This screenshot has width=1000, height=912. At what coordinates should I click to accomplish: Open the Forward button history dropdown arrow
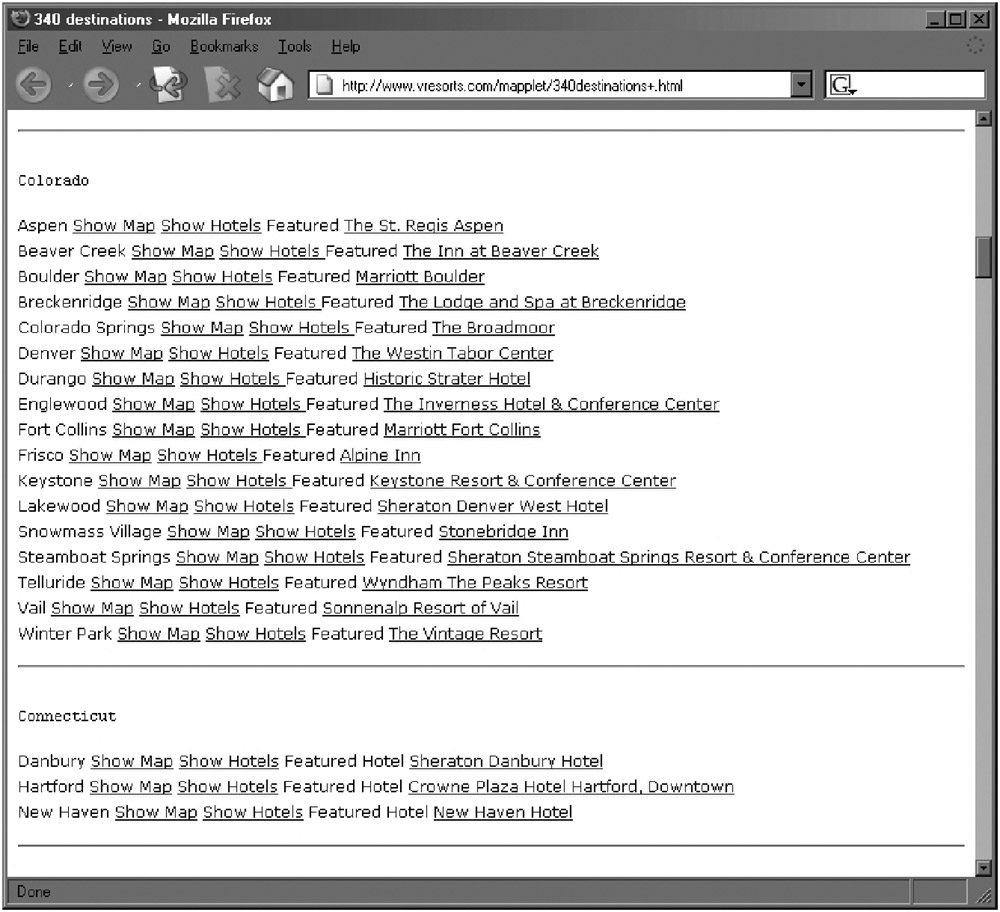click(x=138, y=85)
